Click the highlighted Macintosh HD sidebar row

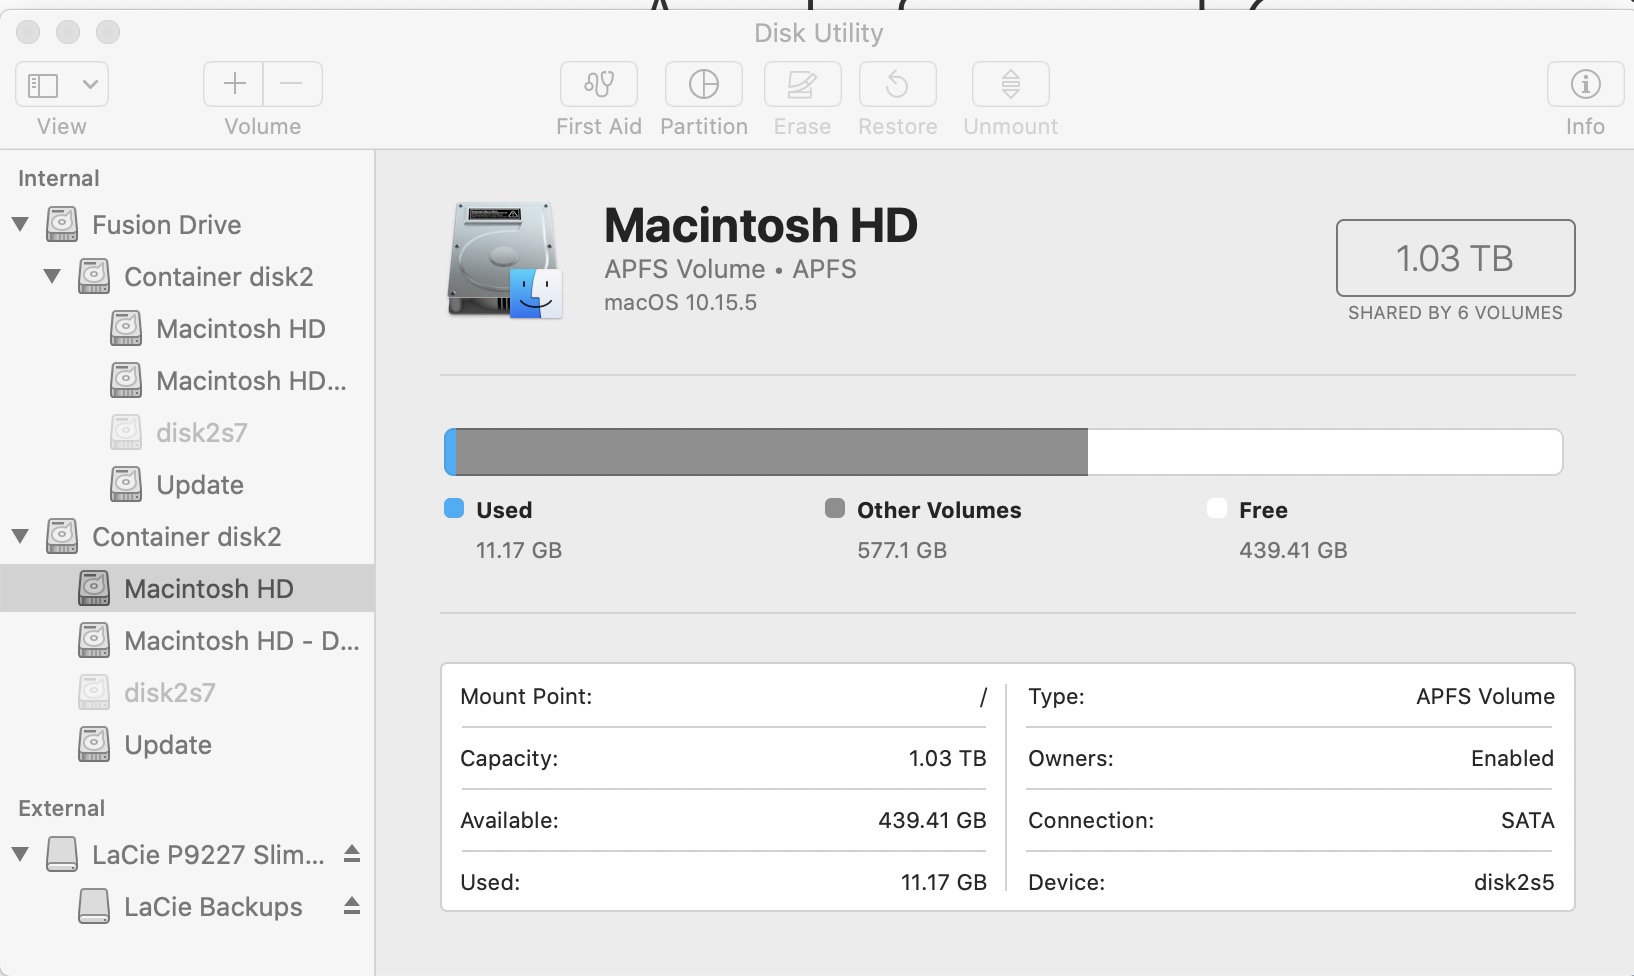(187, 589)
